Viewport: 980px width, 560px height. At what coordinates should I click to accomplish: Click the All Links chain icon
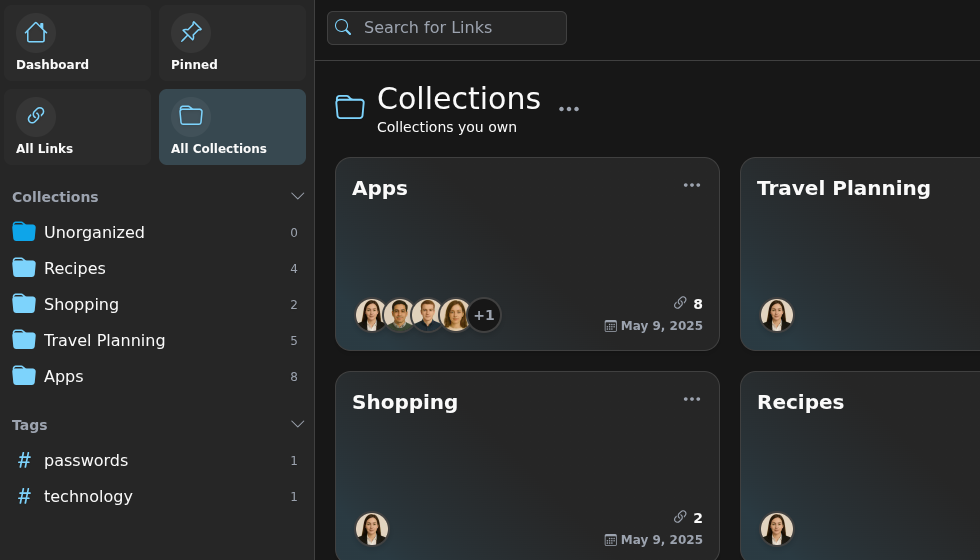click(x=36, y=116)
